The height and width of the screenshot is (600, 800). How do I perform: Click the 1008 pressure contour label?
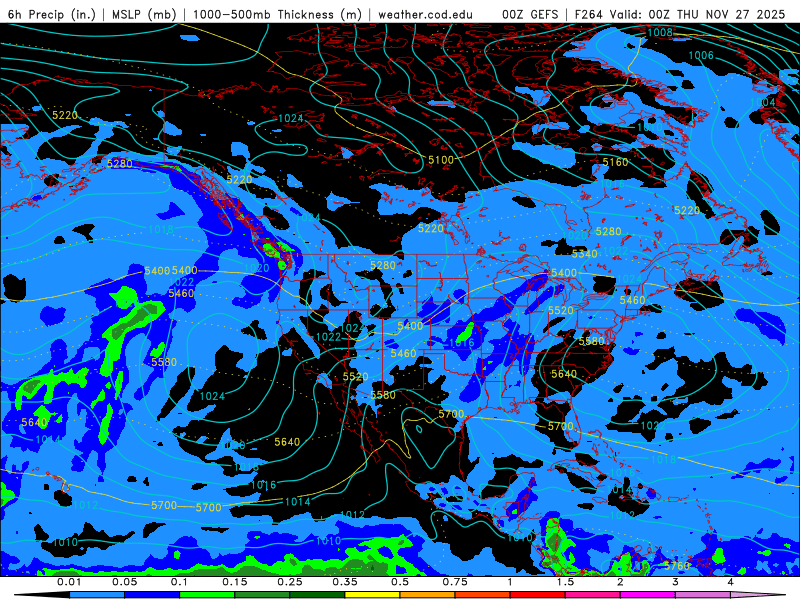[660, 33]
